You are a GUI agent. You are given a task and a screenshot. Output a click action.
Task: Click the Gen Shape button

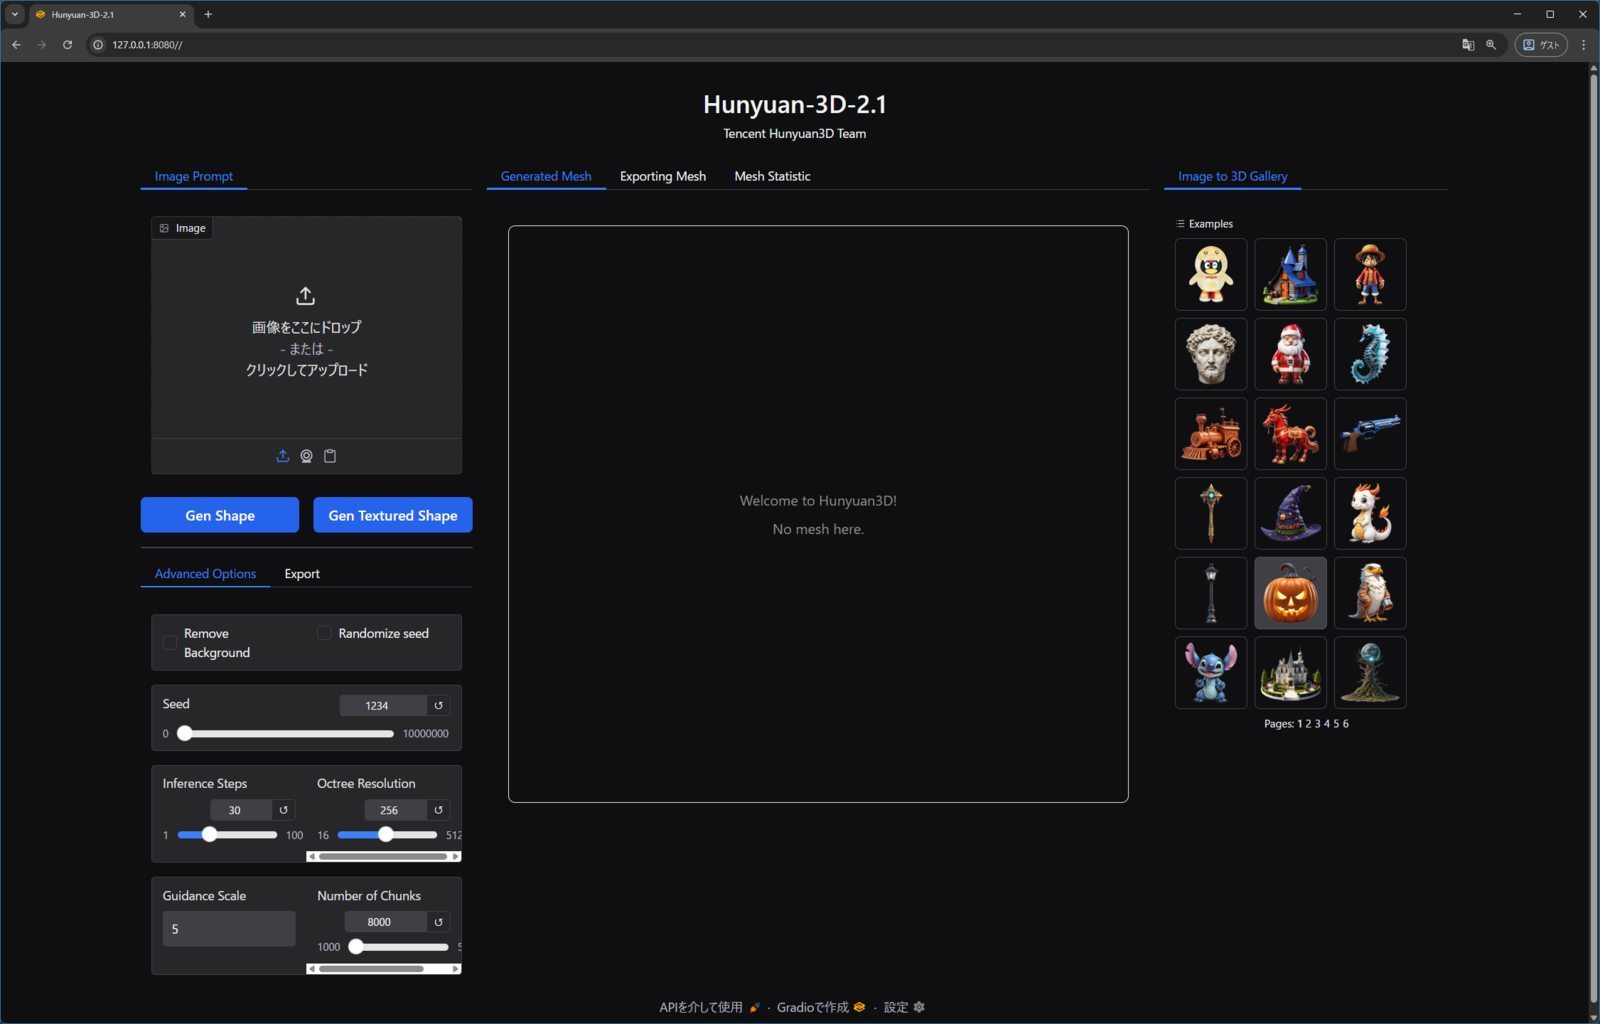[220, 515]
